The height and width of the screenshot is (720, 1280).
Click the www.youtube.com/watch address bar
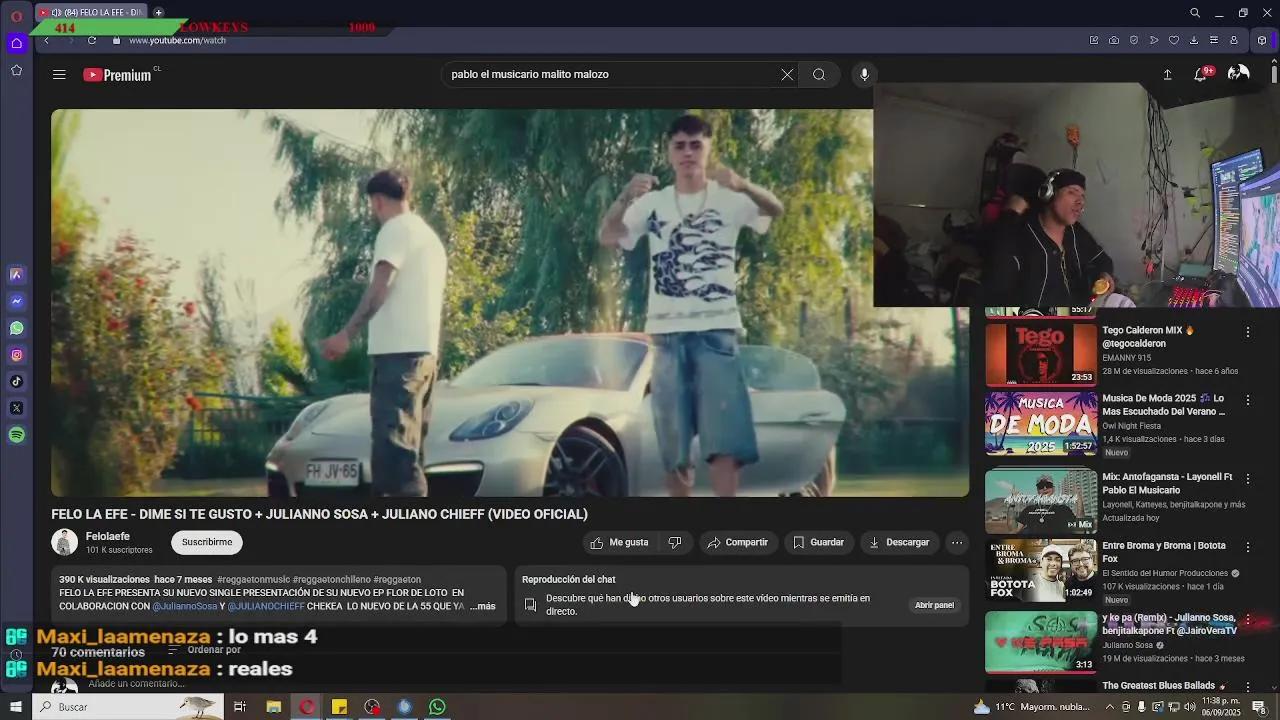click(177, 40)
